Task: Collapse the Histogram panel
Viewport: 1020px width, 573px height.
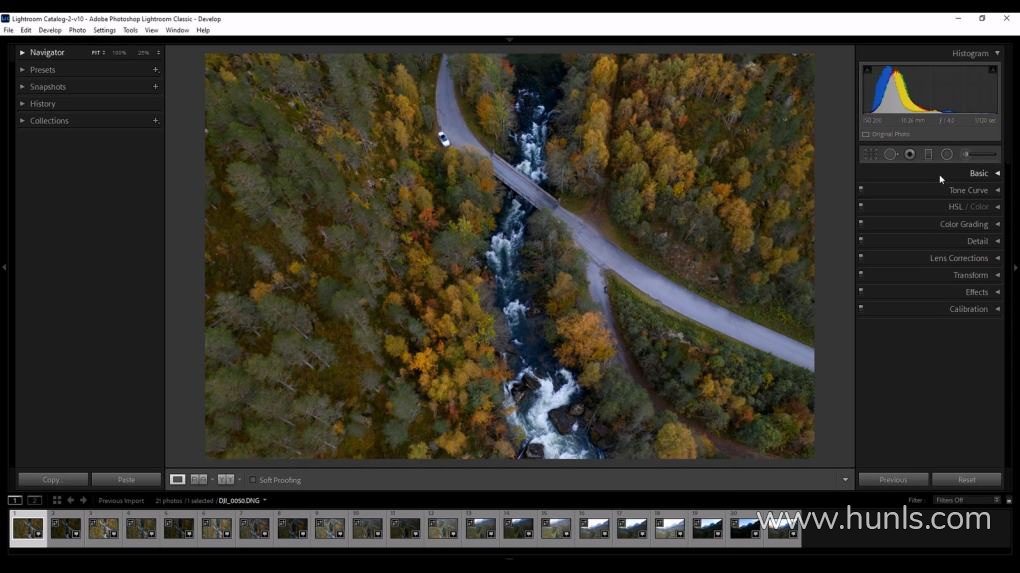Action: coord(997,53)
